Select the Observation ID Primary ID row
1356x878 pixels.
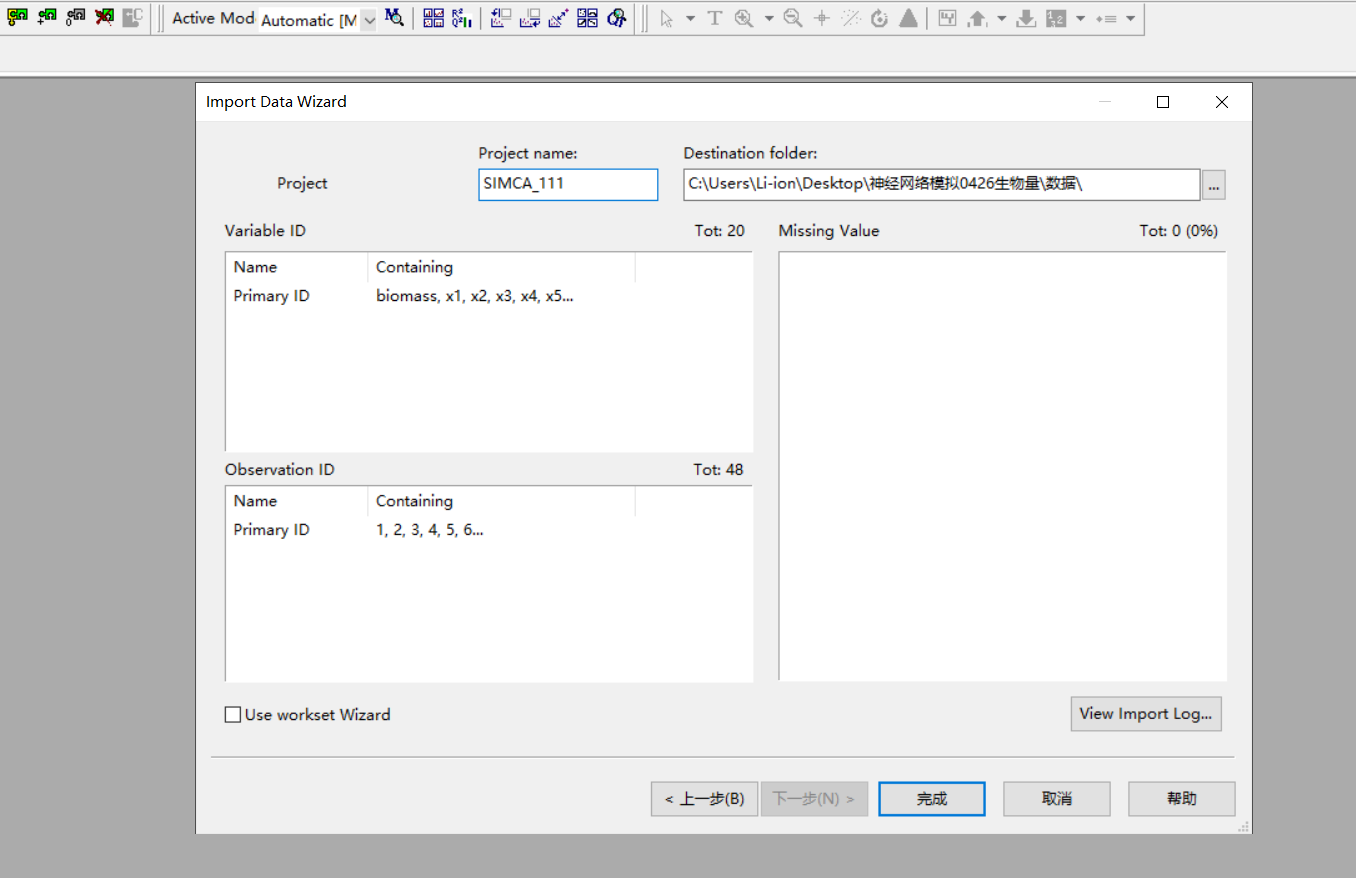tap(488, 530)
